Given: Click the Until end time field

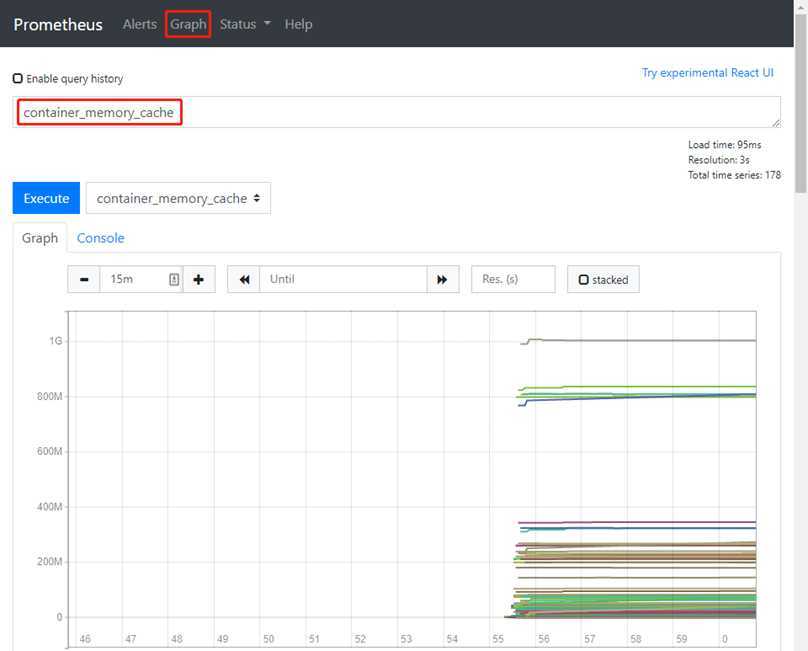Looking at the screenshot, I should click(343, 280).
